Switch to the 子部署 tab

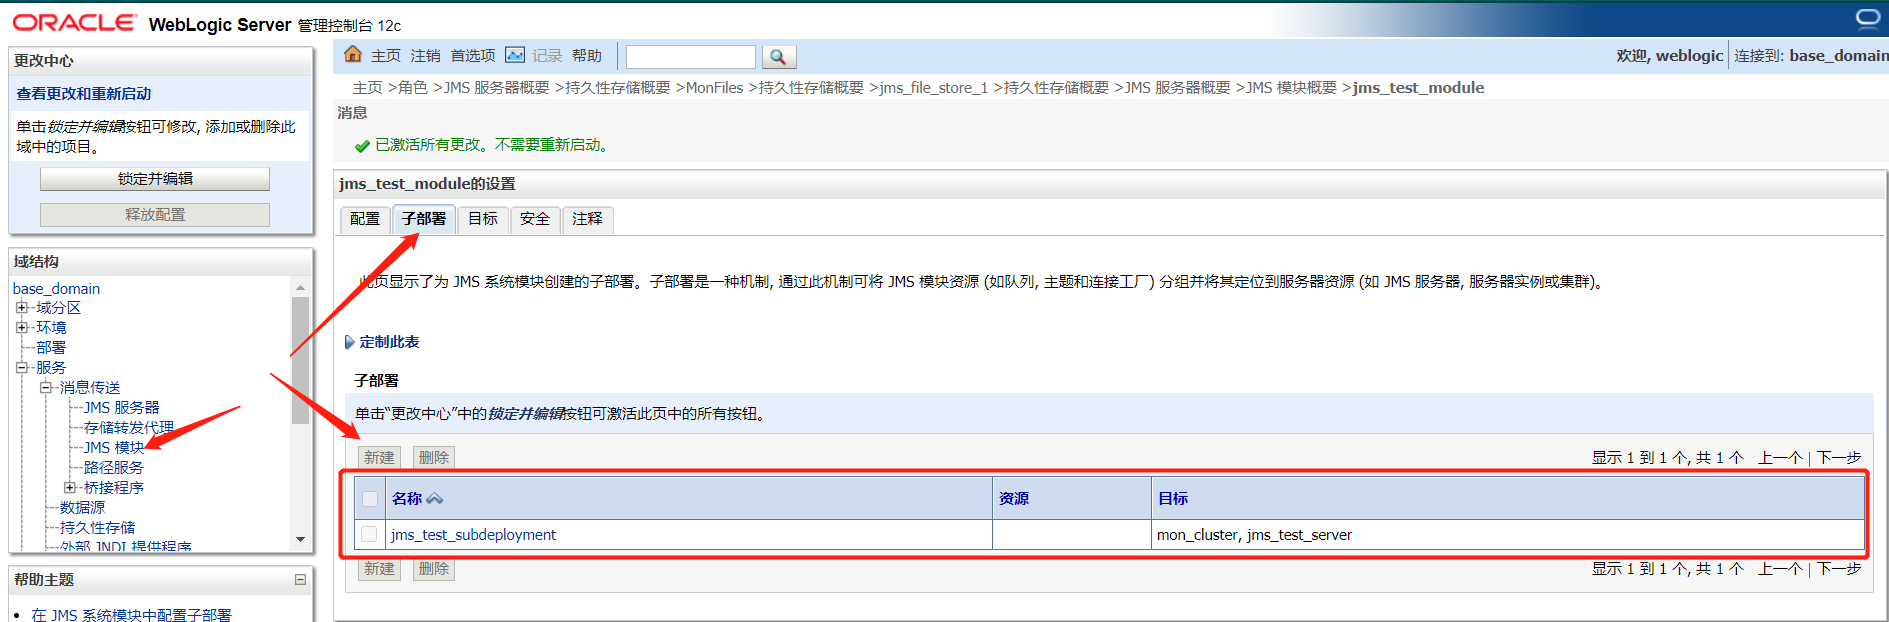(x=424, y=219)
